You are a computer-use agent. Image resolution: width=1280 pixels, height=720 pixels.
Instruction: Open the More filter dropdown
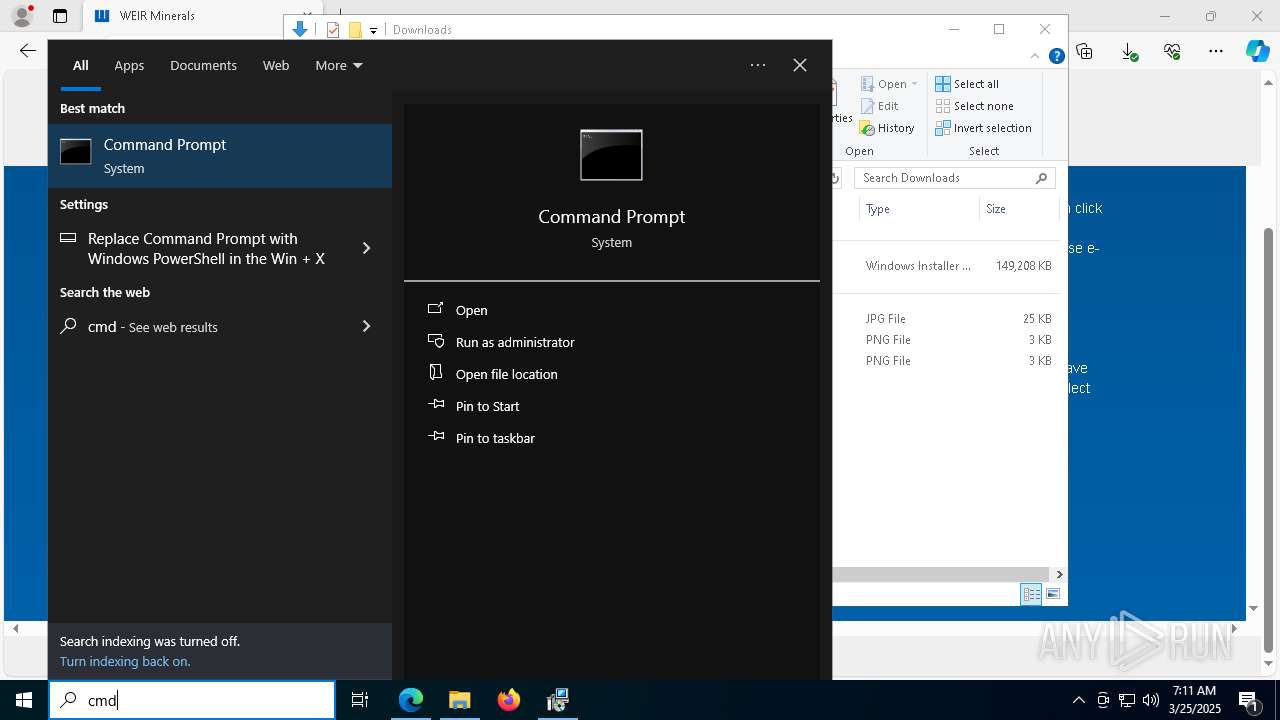pyautogui.click(x=339, y=65)
